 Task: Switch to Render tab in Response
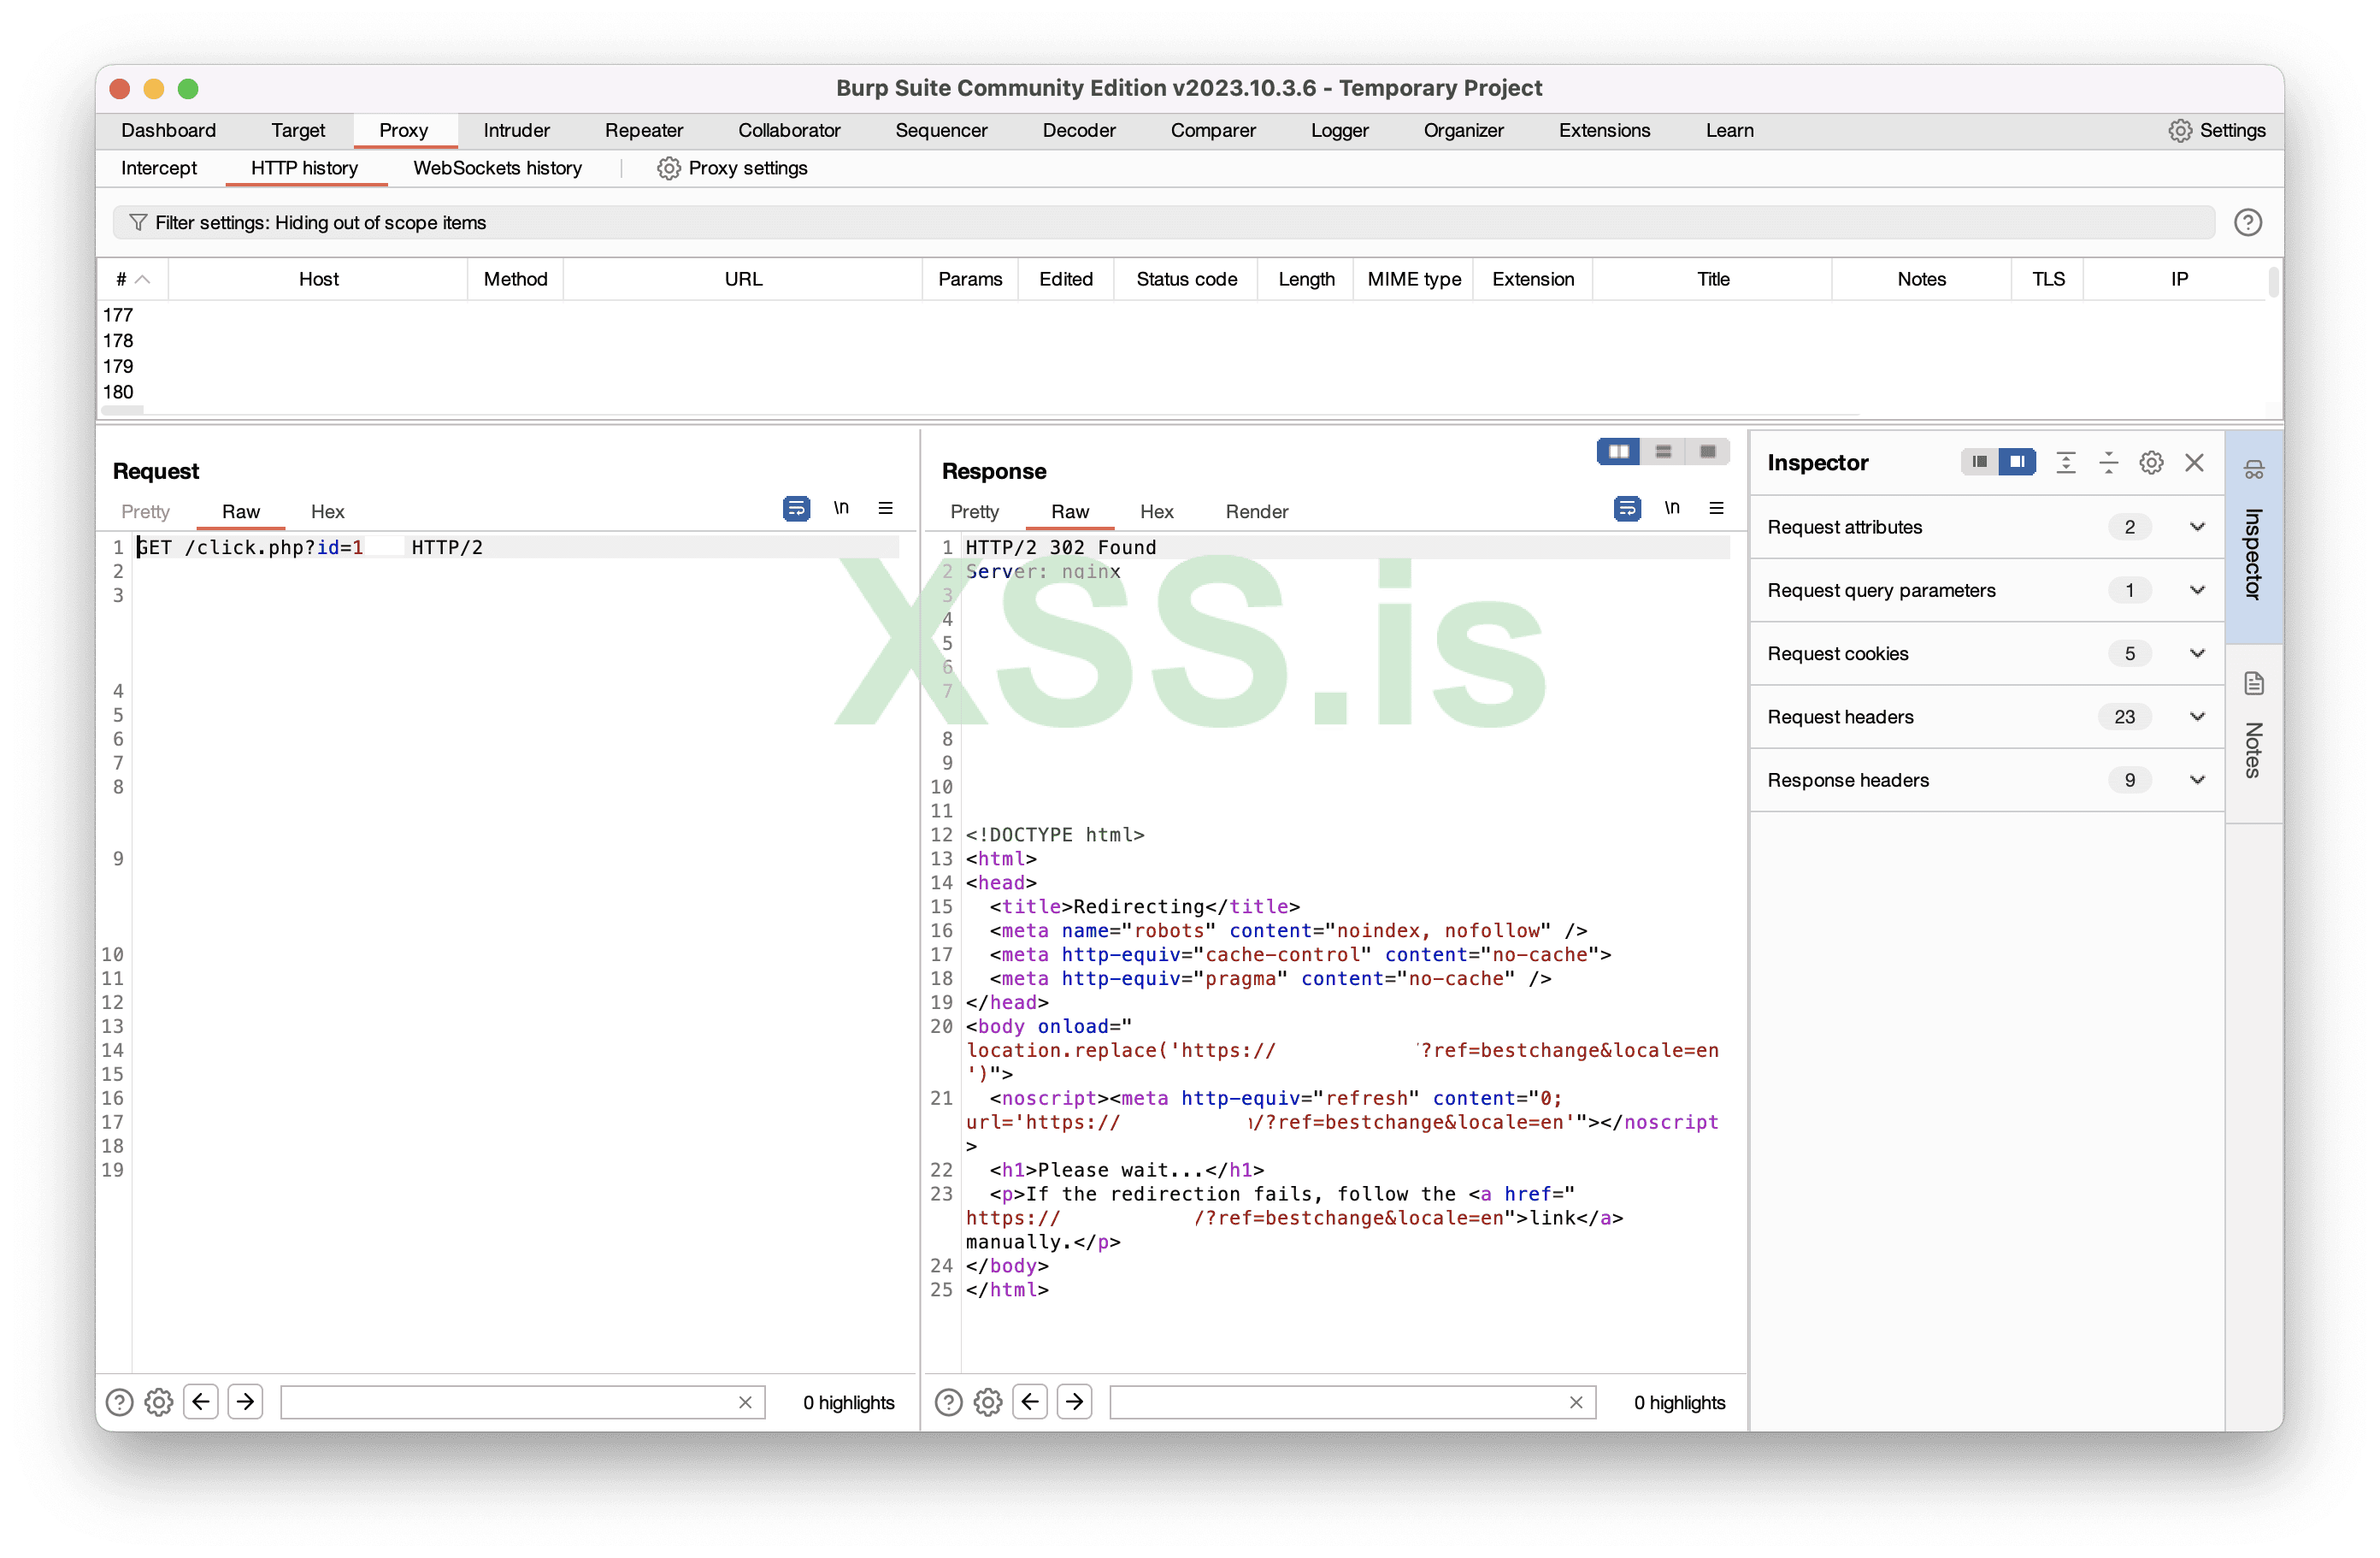pyautogui.click(x=1256, y=512)
